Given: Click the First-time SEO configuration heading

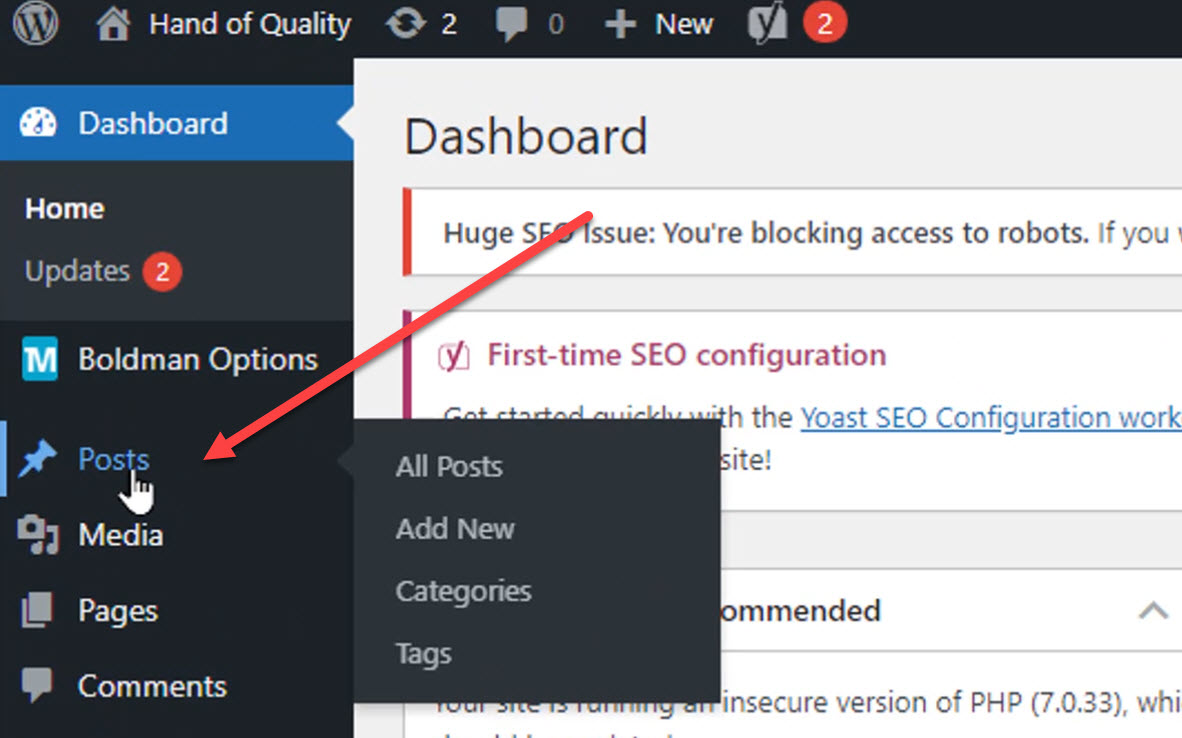Looking at the screenshot, I should pyautogui.click(x=687, y=355).
